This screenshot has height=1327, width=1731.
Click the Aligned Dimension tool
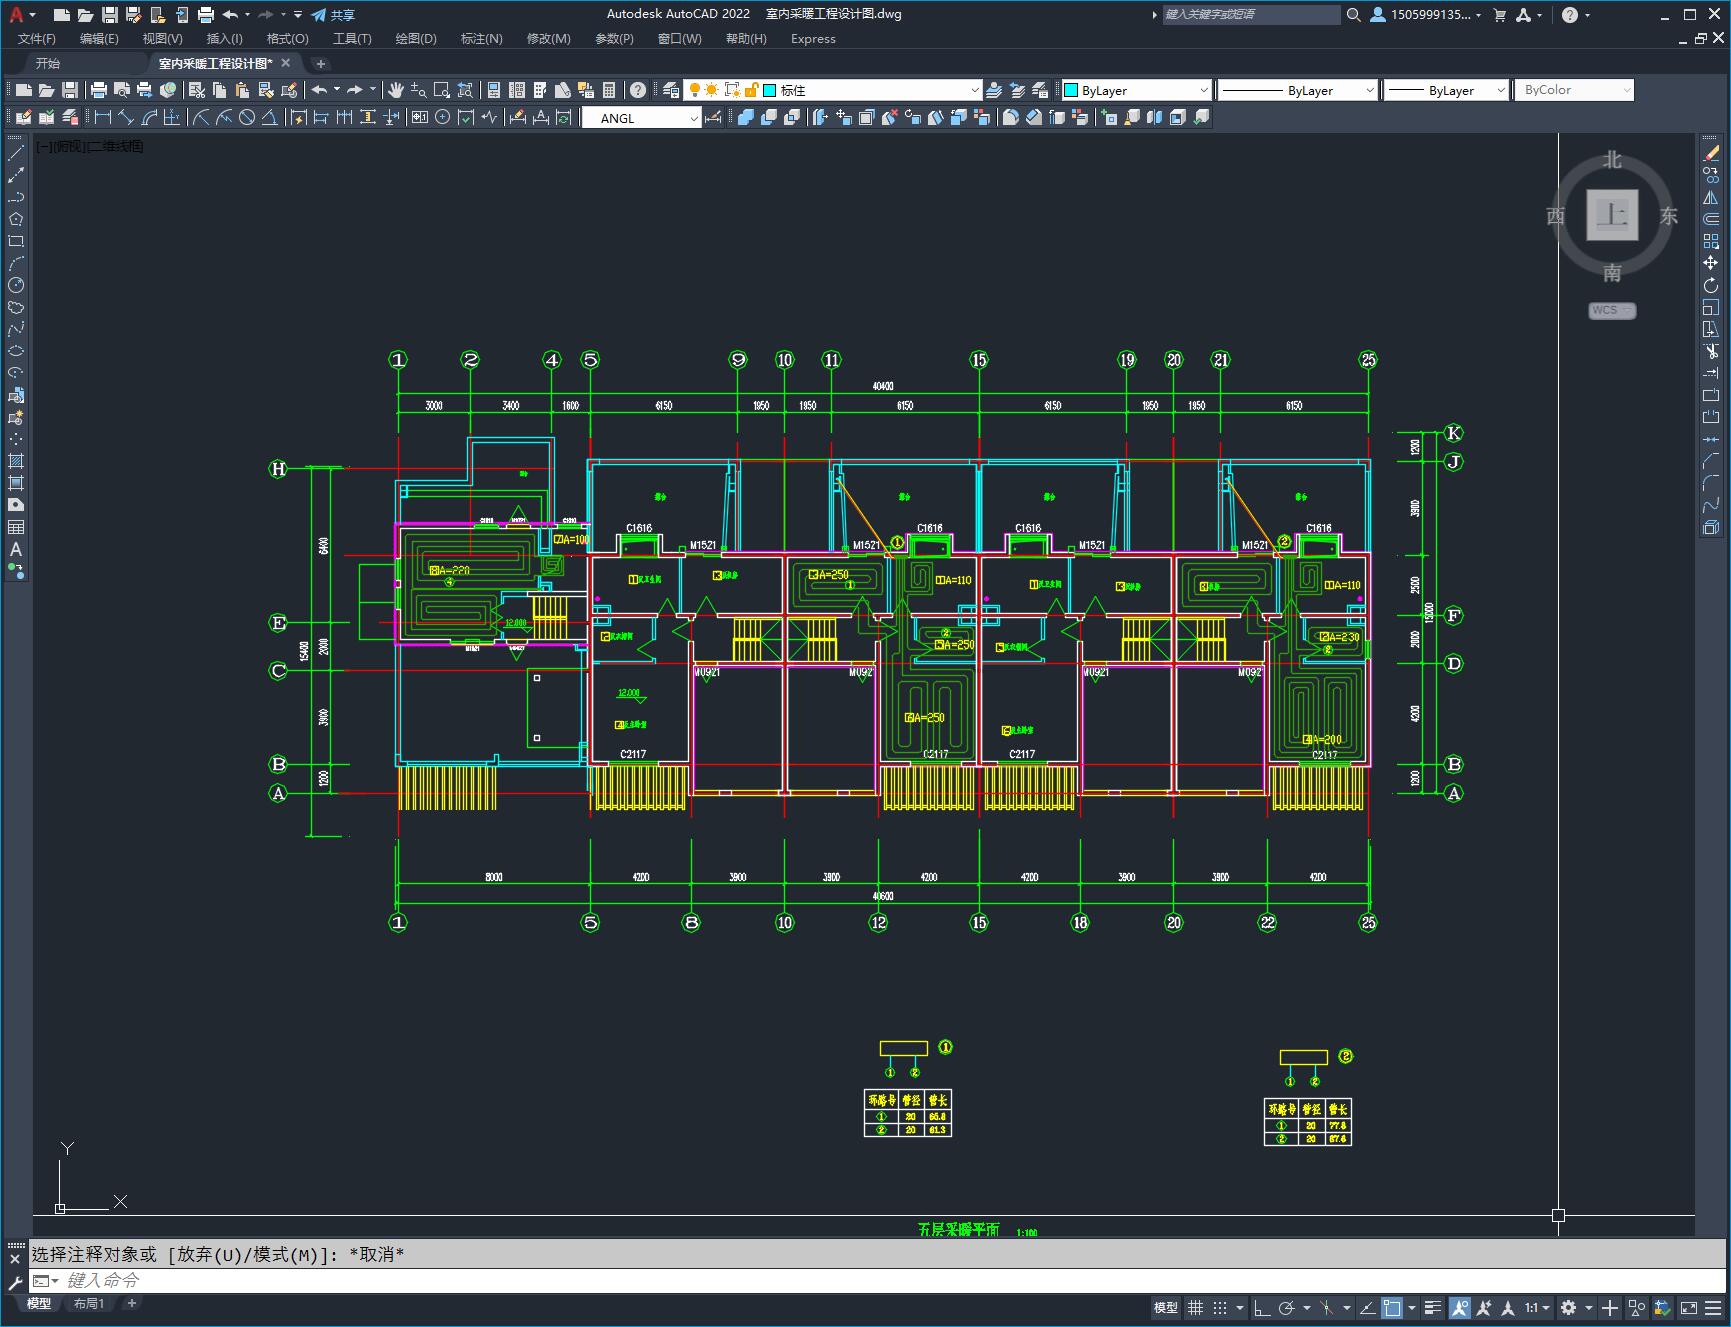tap(126, 118)
